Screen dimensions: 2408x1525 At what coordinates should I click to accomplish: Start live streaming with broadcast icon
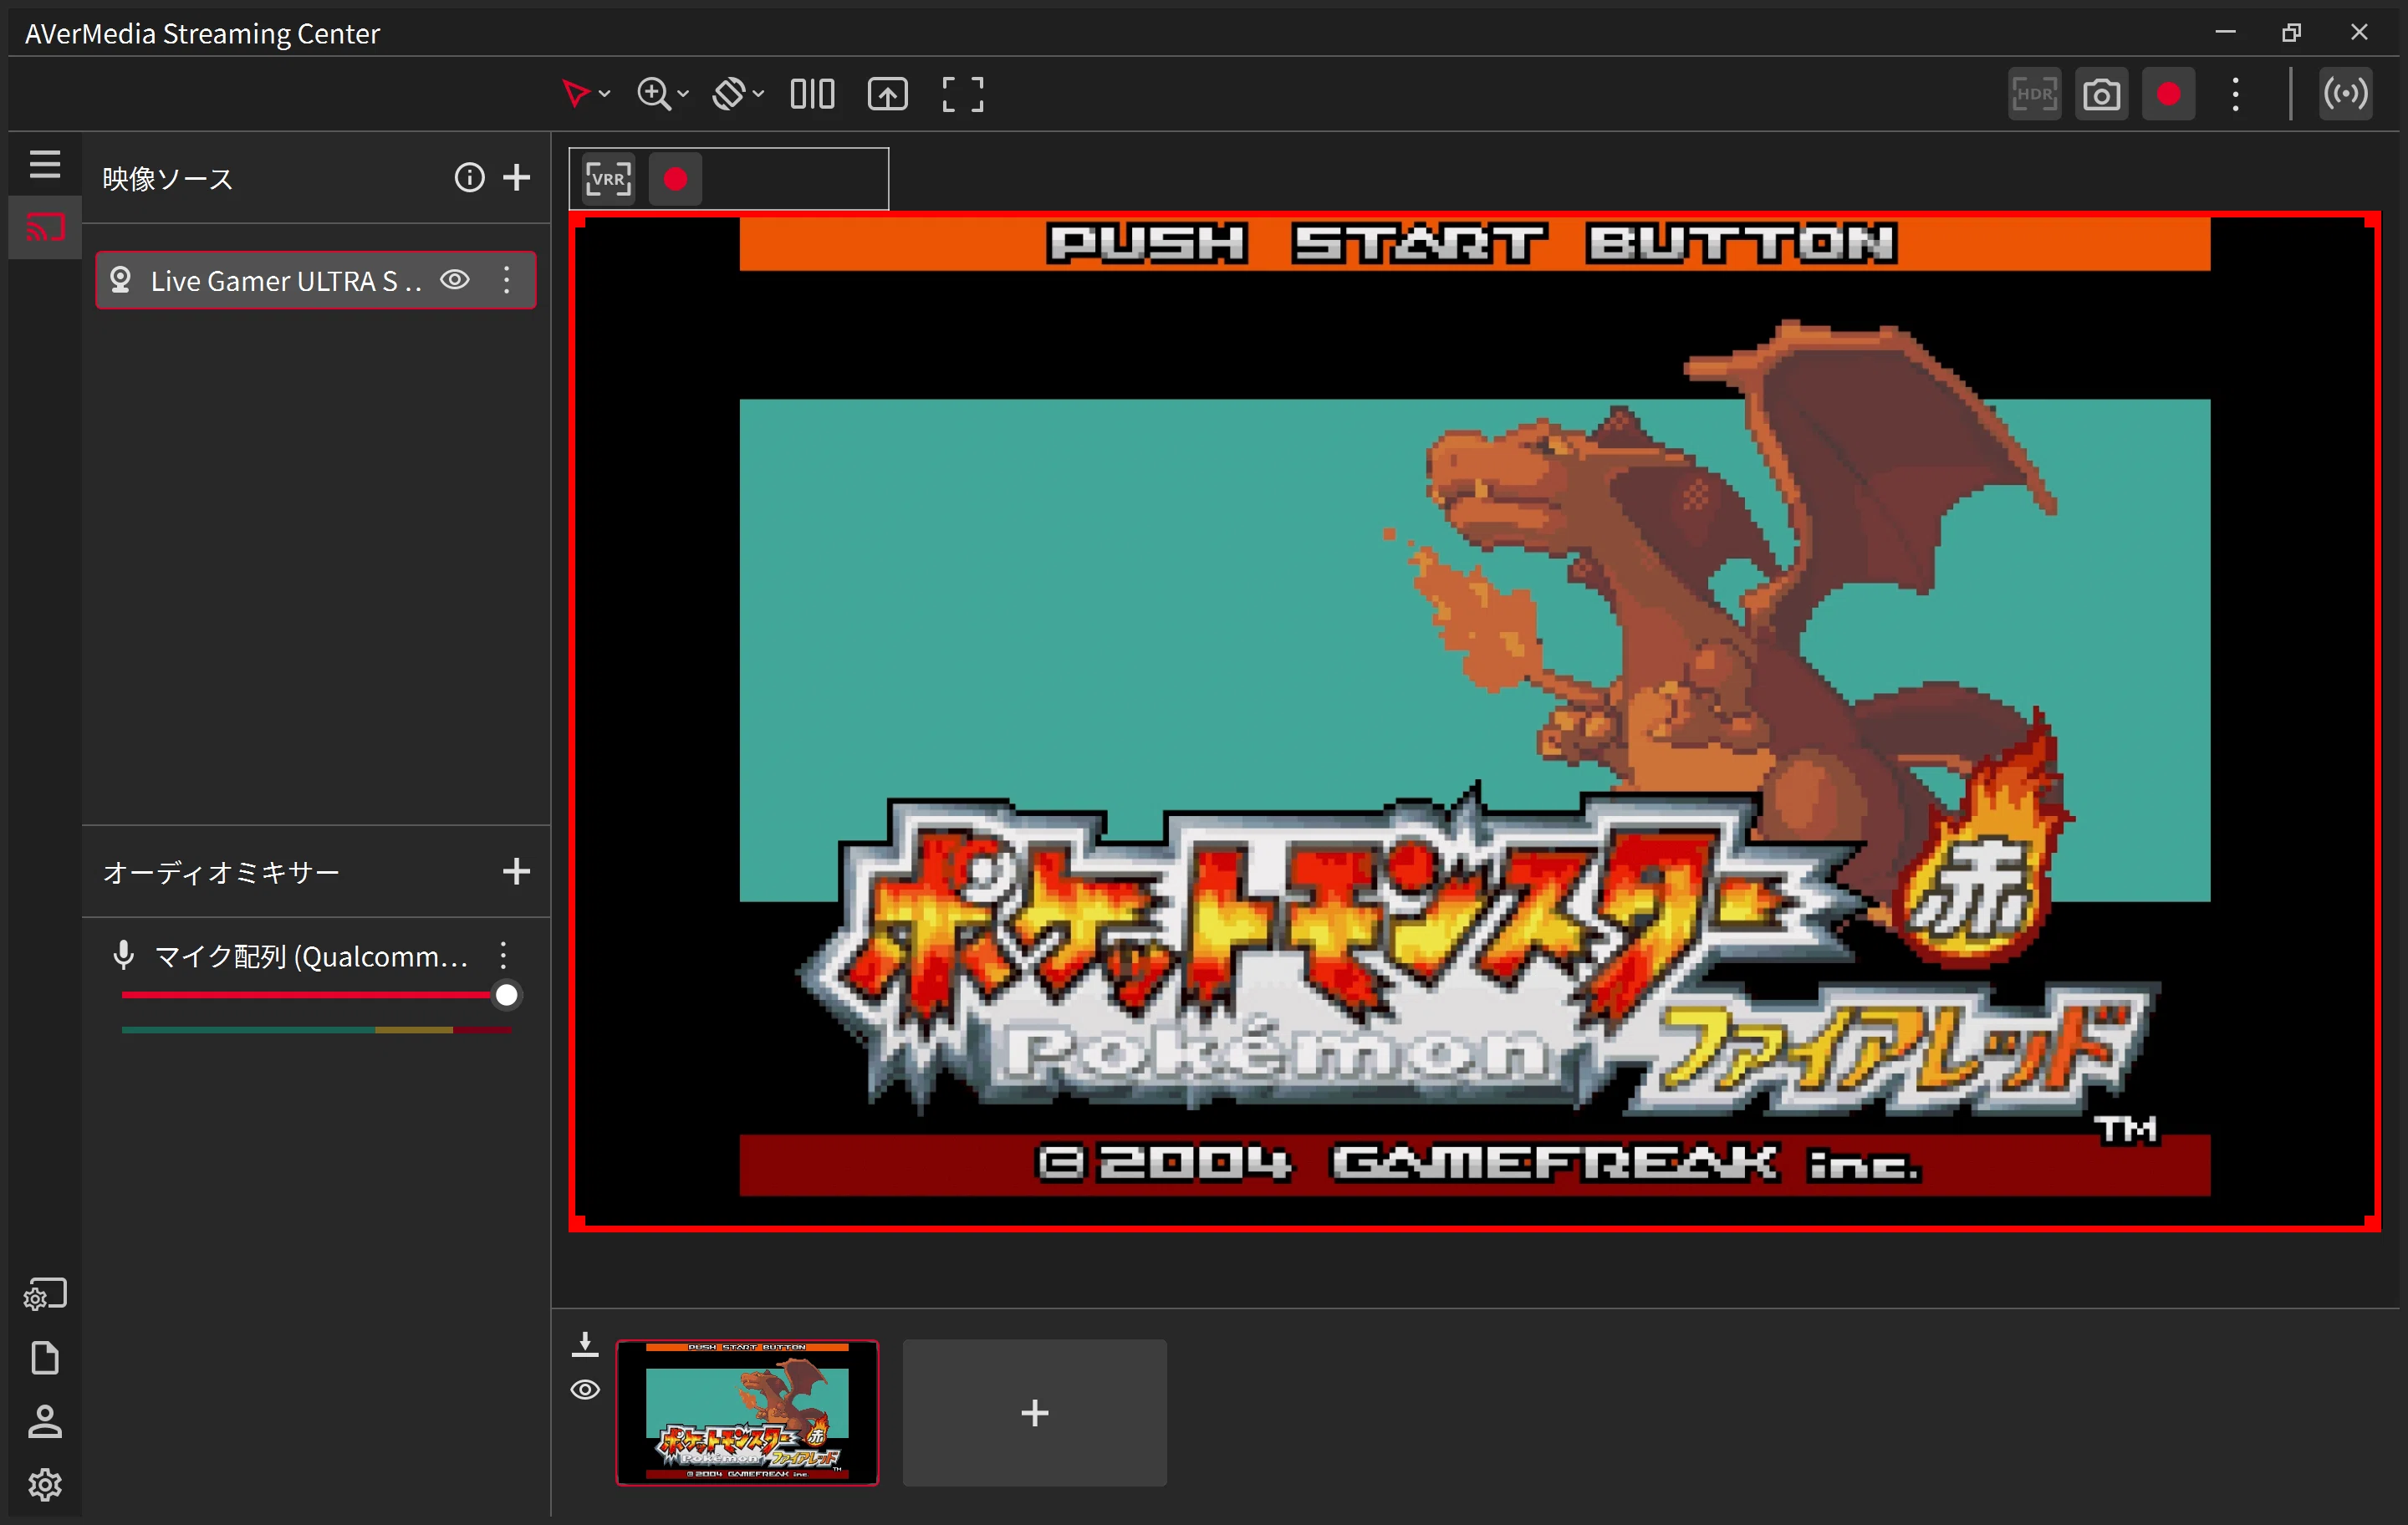(2345, 94)
